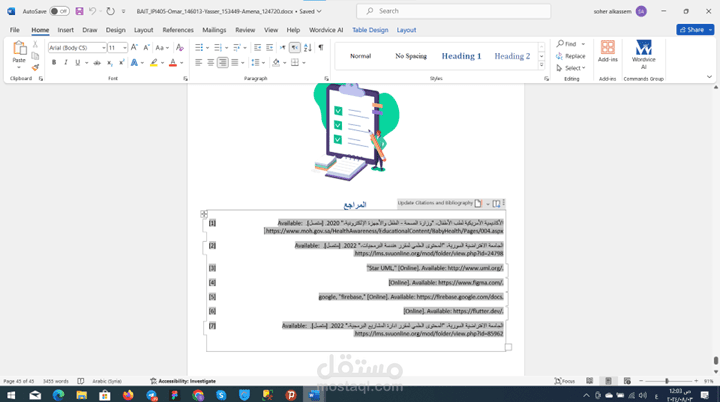Open the spelling proofing icon in status bar

click(x=81, y=381)
